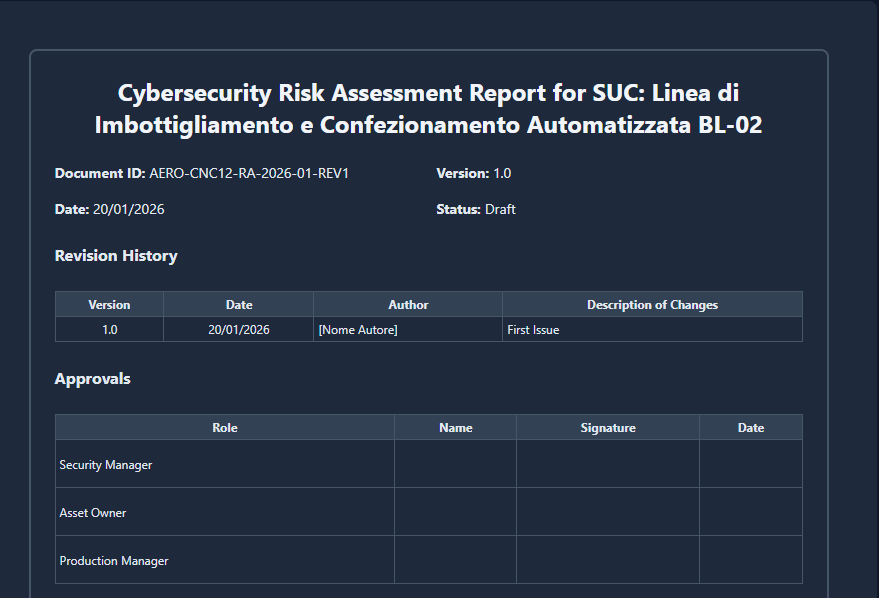Select the 20/01/2026 cell in Revision History table
Image resolution: width=879 pixels, height=598 pixels.
(239, 330)
